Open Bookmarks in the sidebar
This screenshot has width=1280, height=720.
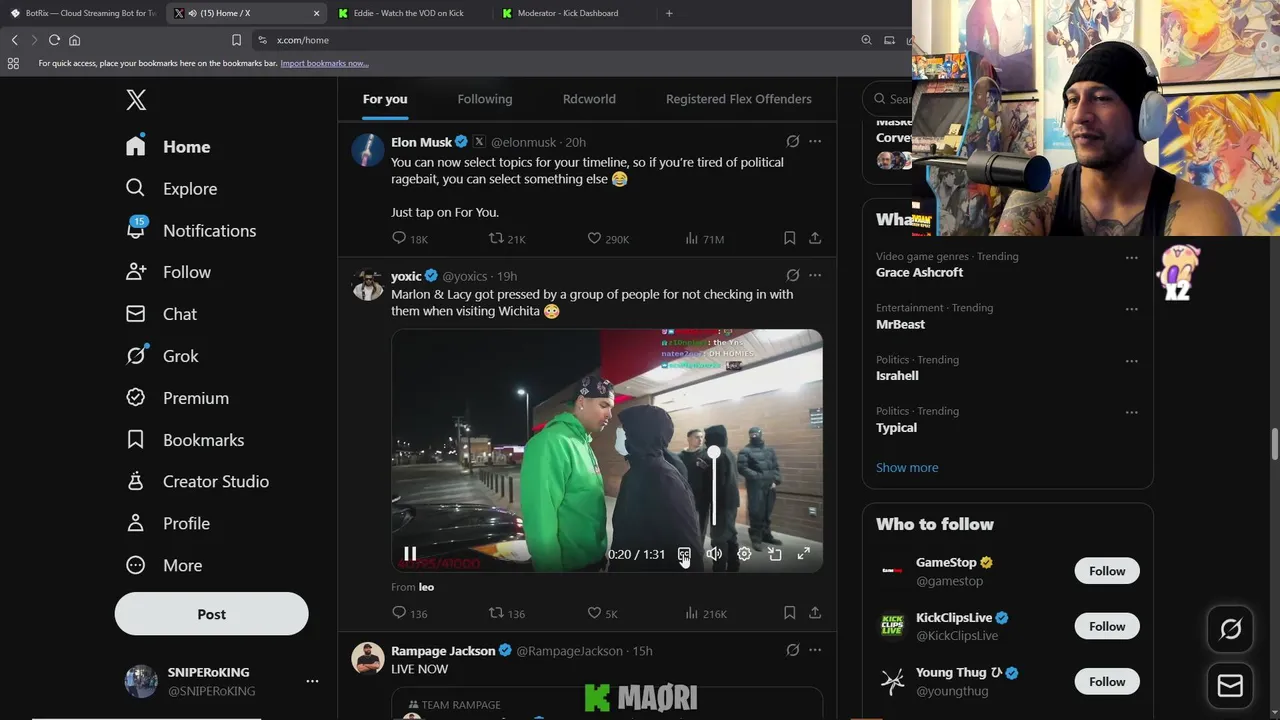click(x=185, y=440)
